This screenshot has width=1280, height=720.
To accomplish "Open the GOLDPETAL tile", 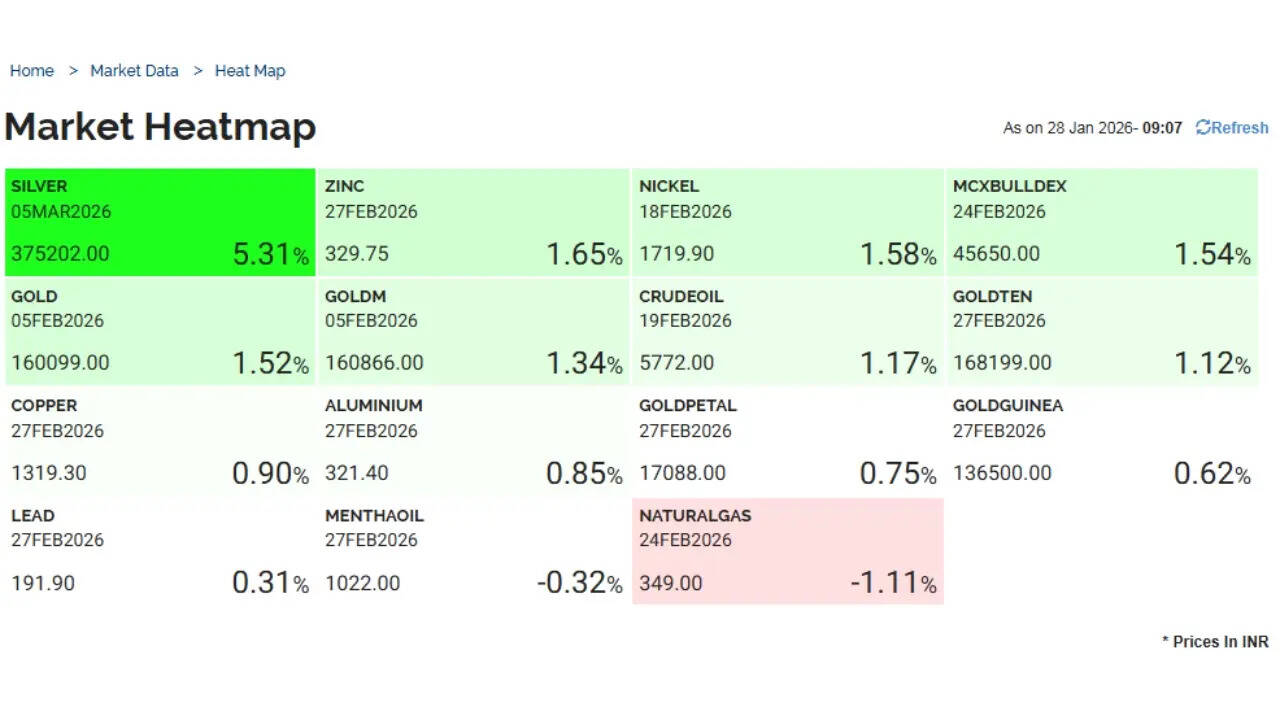I will tap(788, 441).
